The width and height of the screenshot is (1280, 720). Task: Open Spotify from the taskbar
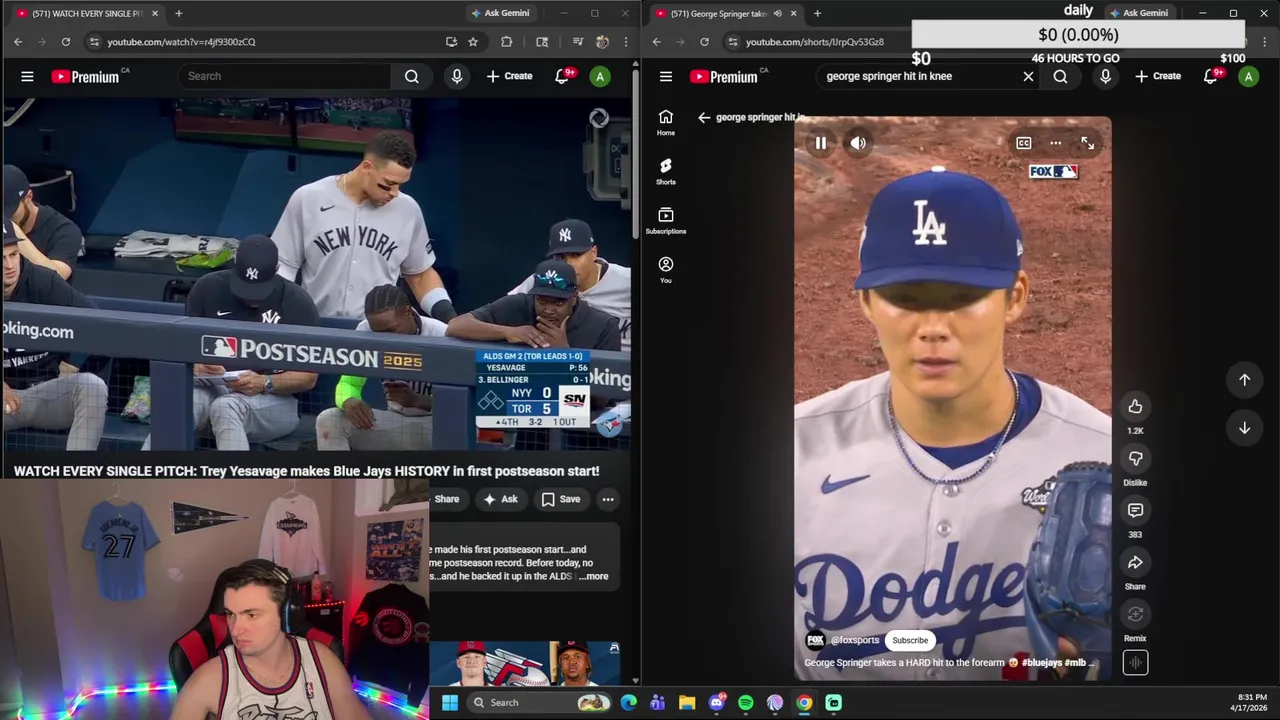745,703
